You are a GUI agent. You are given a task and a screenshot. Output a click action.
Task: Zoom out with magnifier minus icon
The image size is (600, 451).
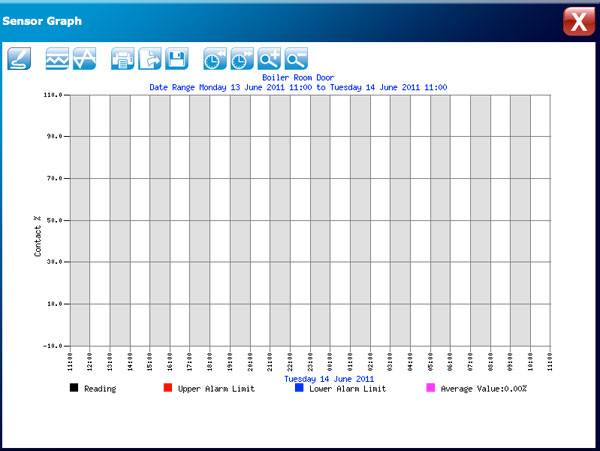pos(296,59)
